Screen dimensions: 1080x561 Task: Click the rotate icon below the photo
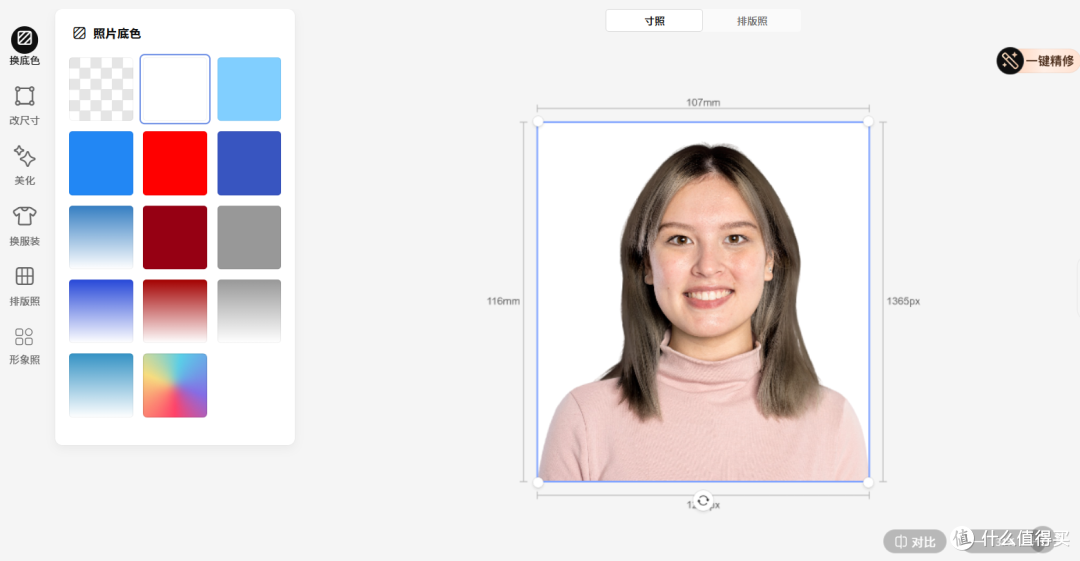pyautogui.click(x=703, y=500)
